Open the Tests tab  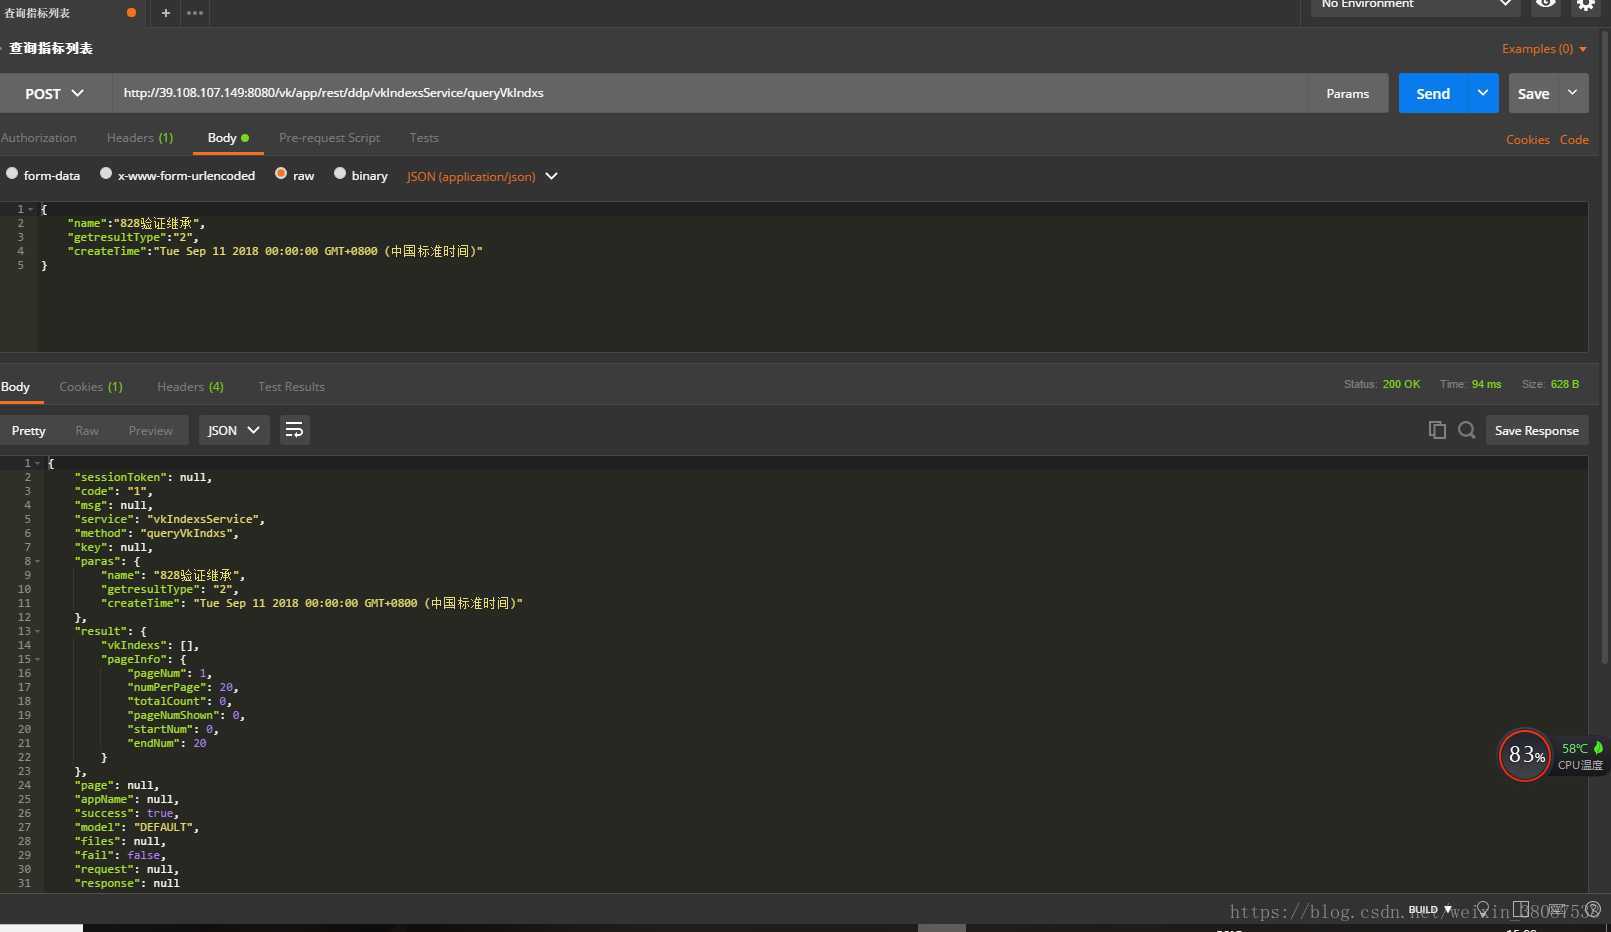coord(424,138)
